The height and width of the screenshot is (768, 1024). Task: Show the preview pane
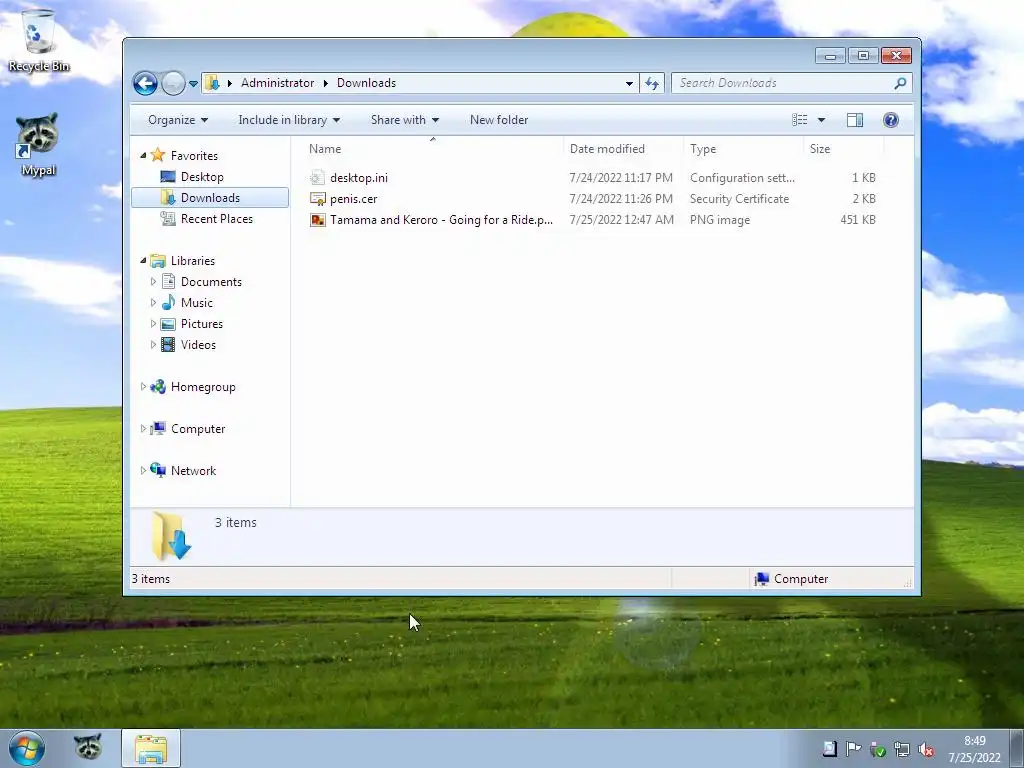tap(854, 120)
